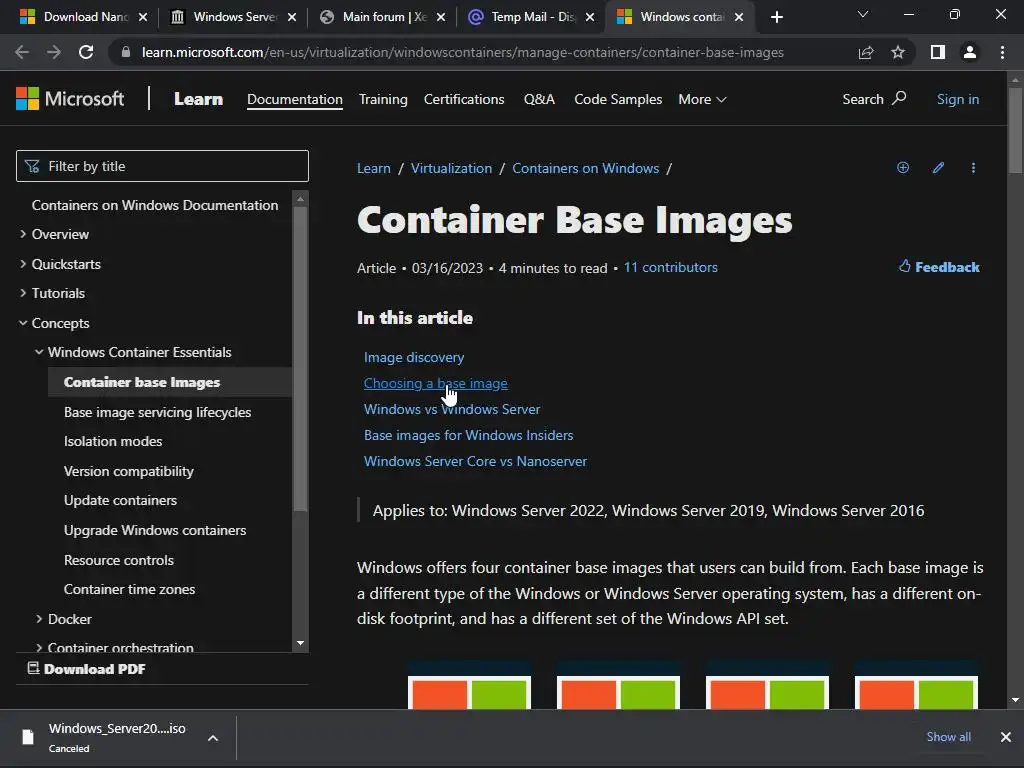The height and width of the screenshot is (768, 1024).
Task: Click the Sign in link
Action: point(957,99)
